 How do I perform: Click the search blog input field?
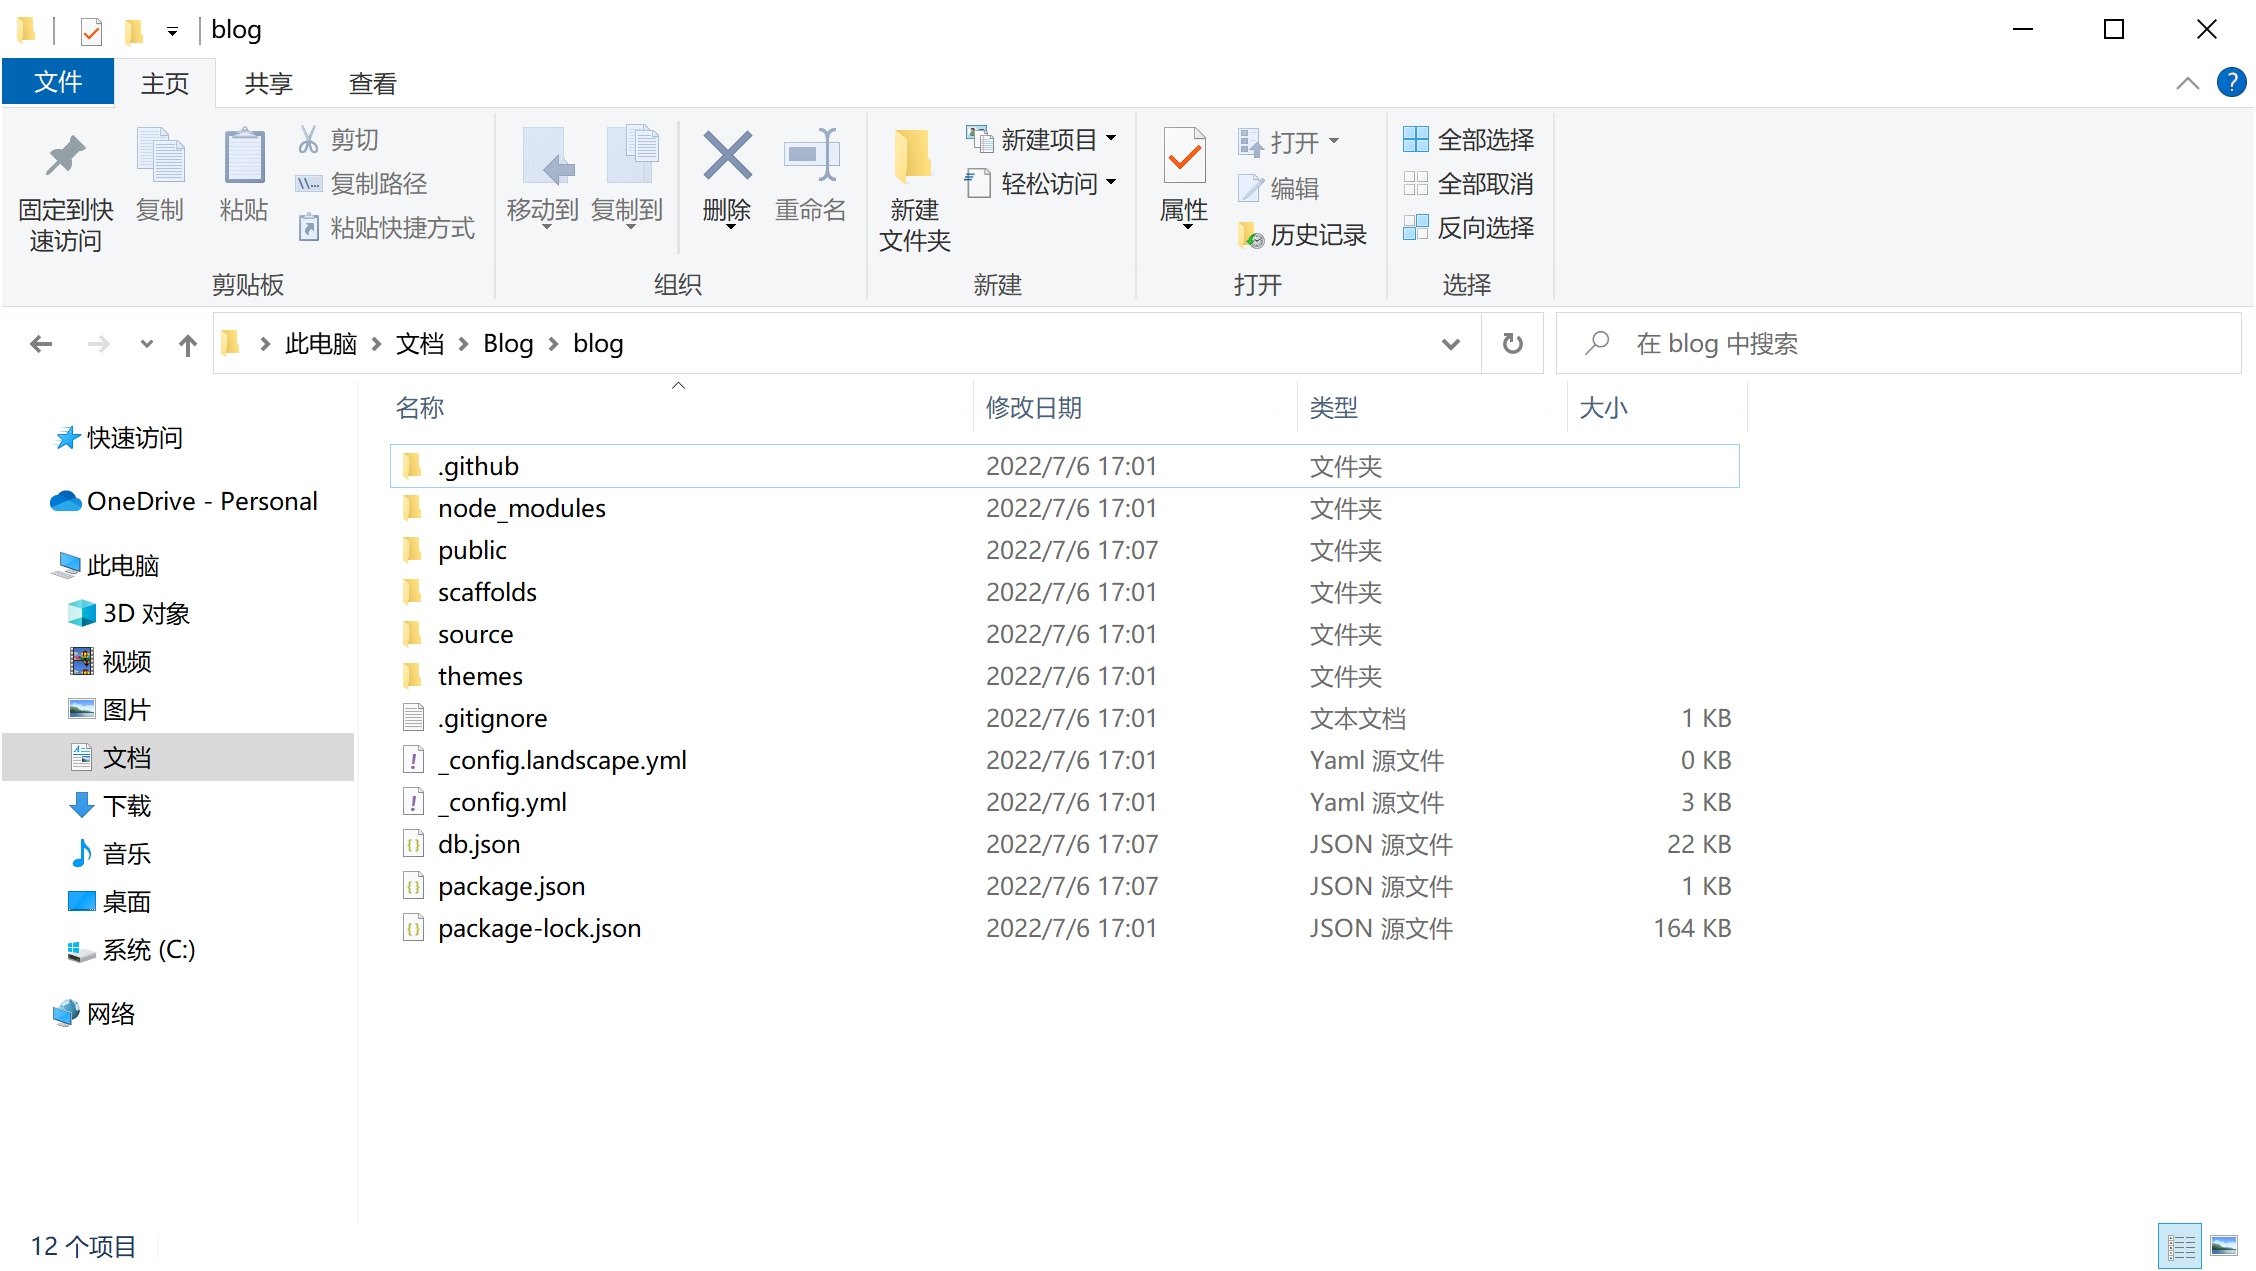click(x=1900, y=344)
